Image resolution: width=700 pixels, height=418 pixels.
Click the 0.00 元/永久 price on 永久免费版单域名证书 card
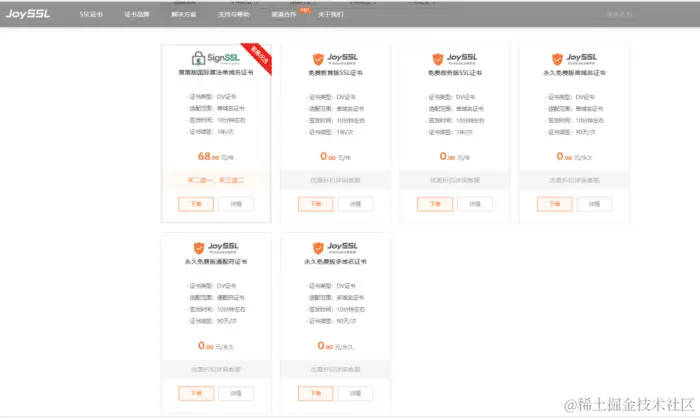pyautogui.click(x=574, y=156)
